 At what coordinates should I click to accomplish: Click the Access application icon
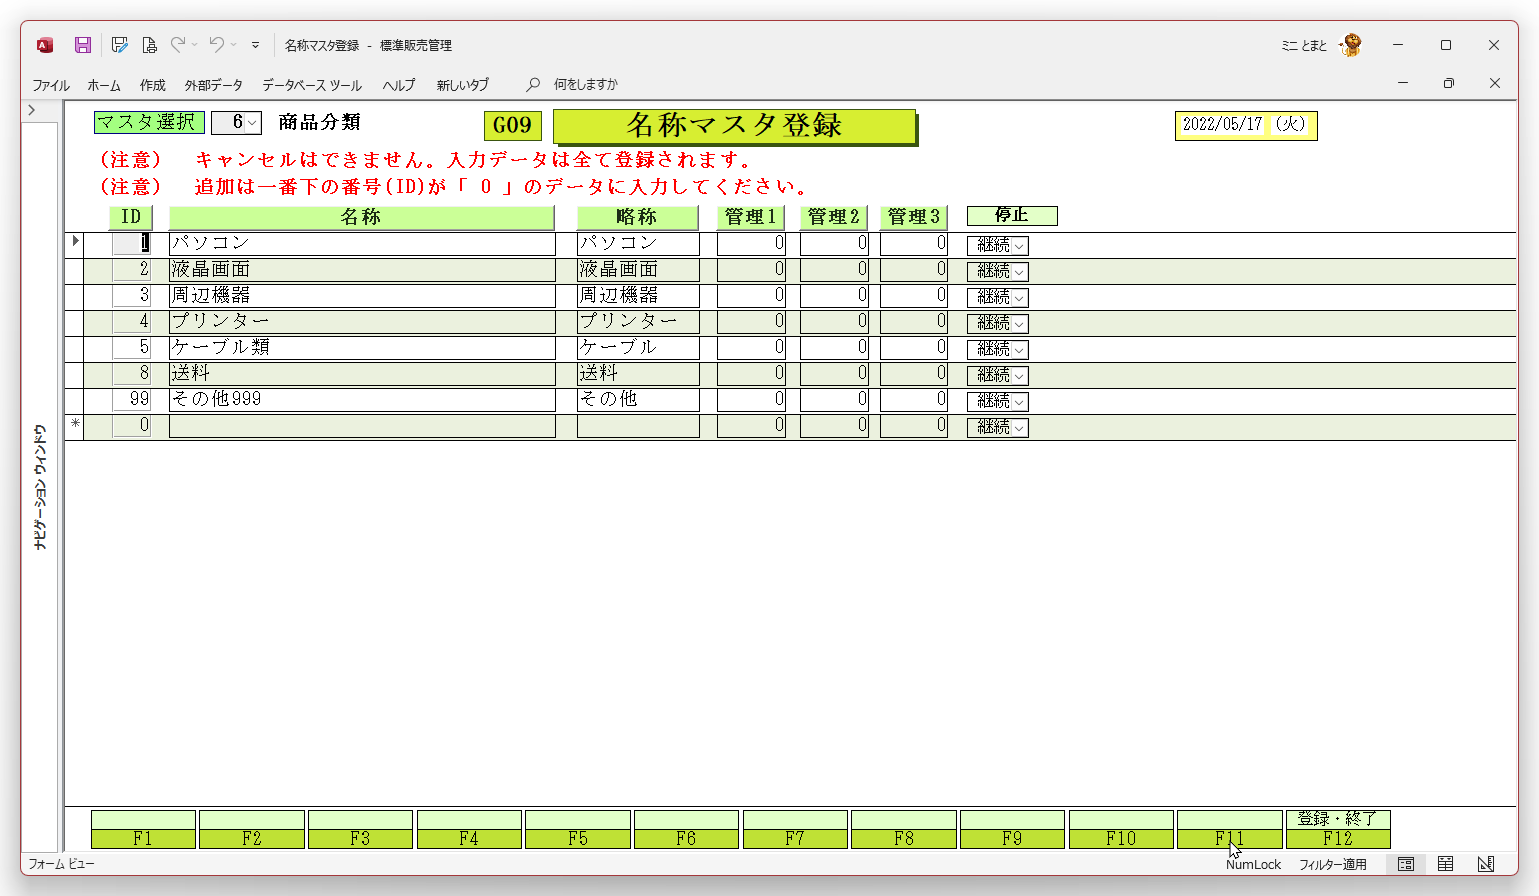pyautogui.click(x=45, y=45)
